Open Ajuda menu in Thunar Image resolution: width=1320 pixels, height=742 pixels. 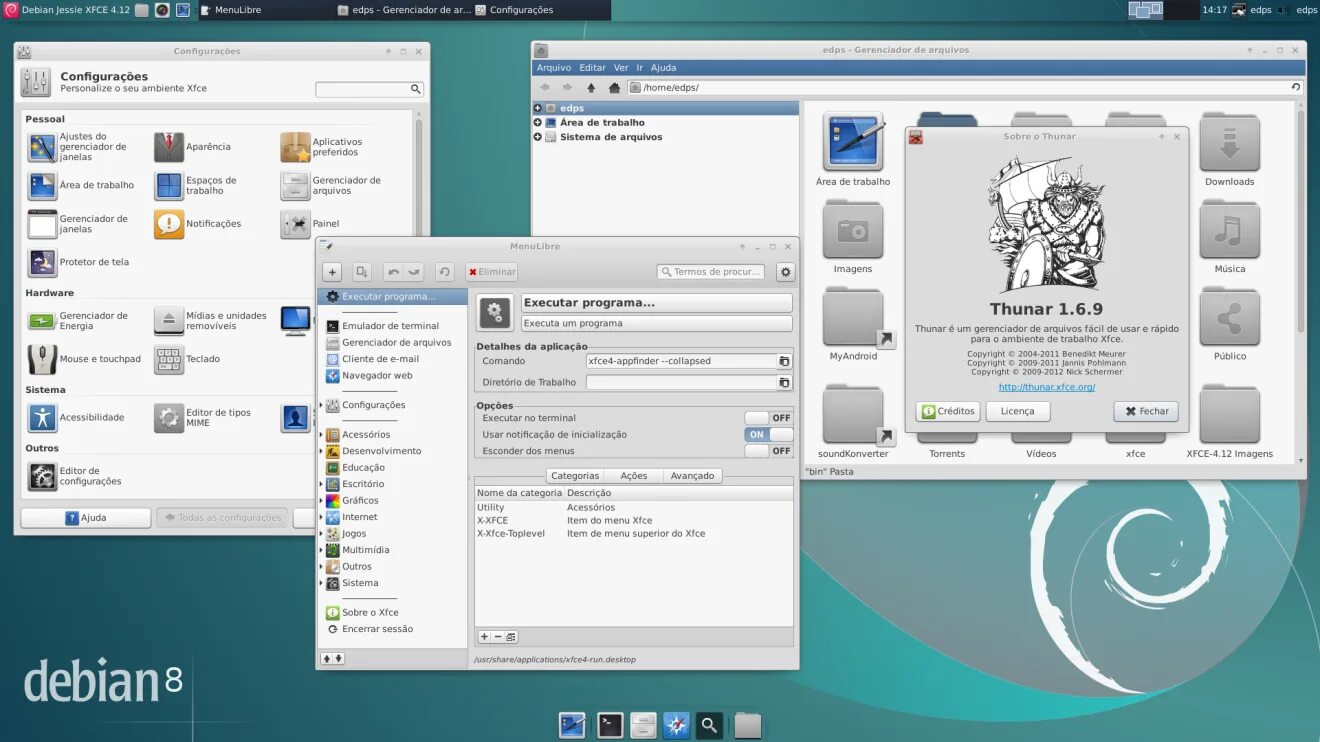point(664,68)
